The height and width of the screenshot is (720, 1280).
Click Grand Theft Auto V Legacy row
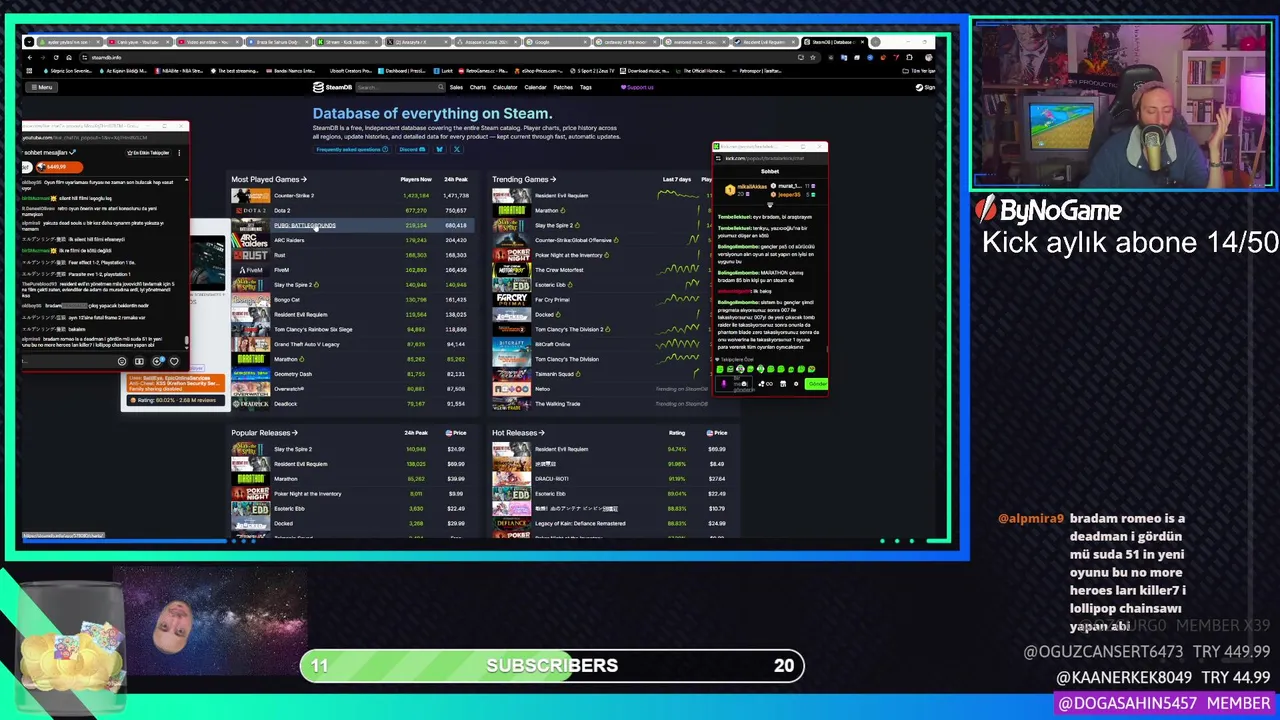[350, 344]
